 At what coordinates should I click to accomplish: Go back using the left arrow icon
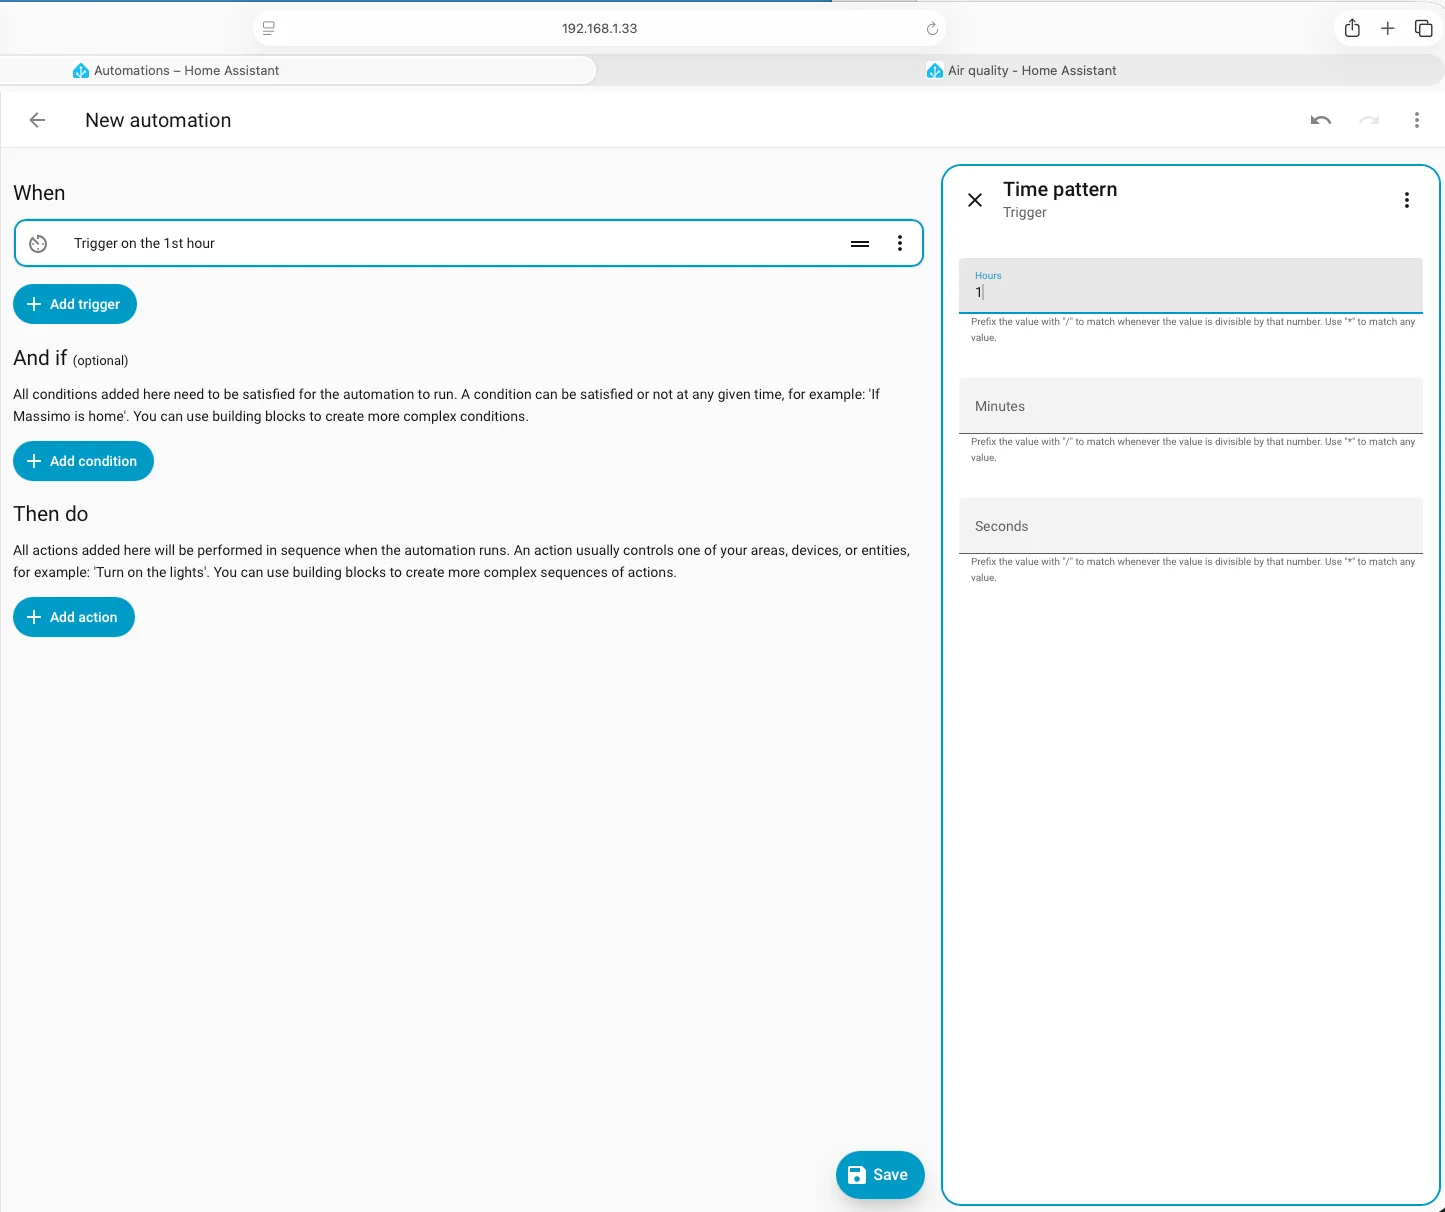(37, 120)
